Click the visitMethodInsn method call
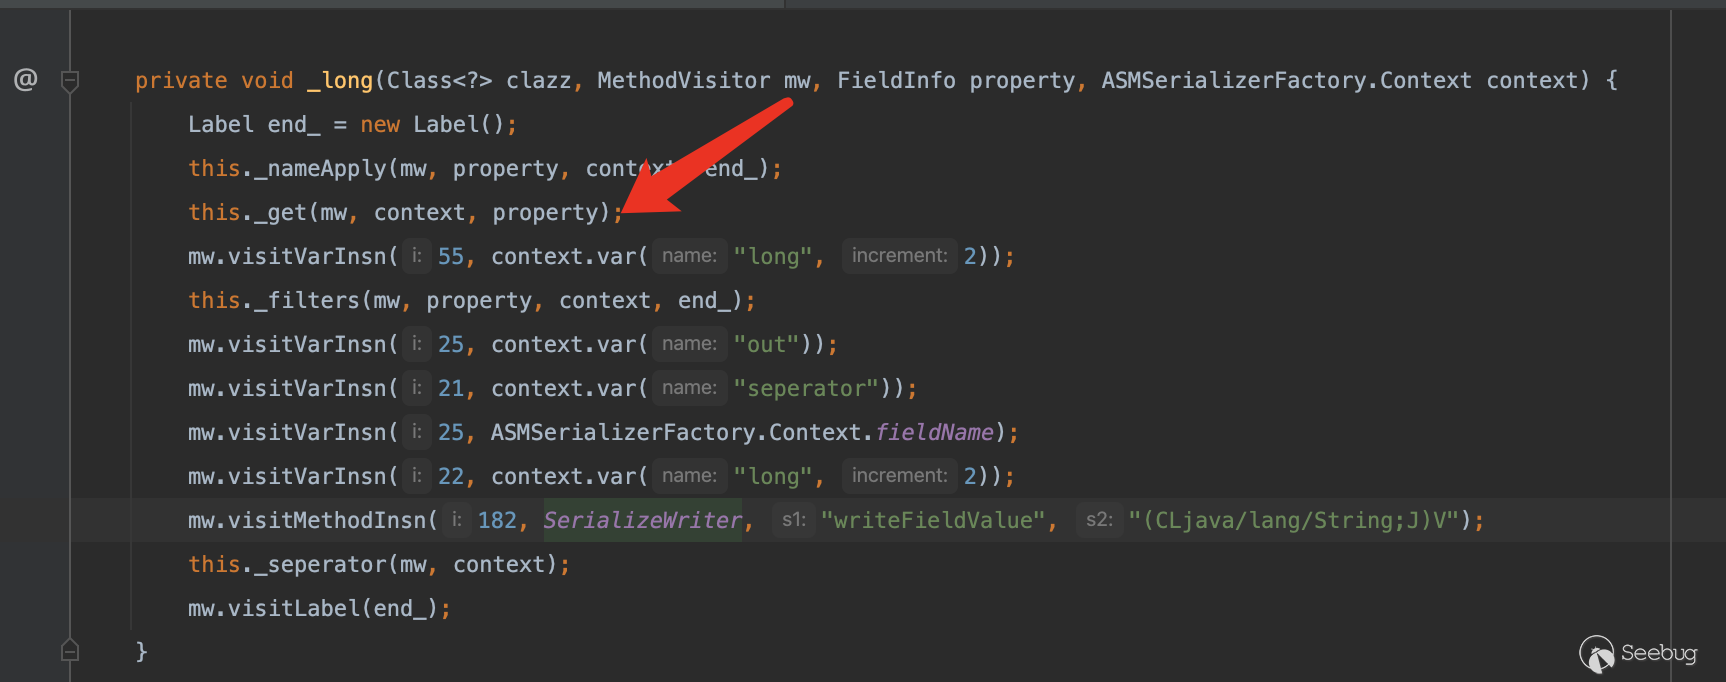This screenshot has width=1726, height=682. point(327,520)
